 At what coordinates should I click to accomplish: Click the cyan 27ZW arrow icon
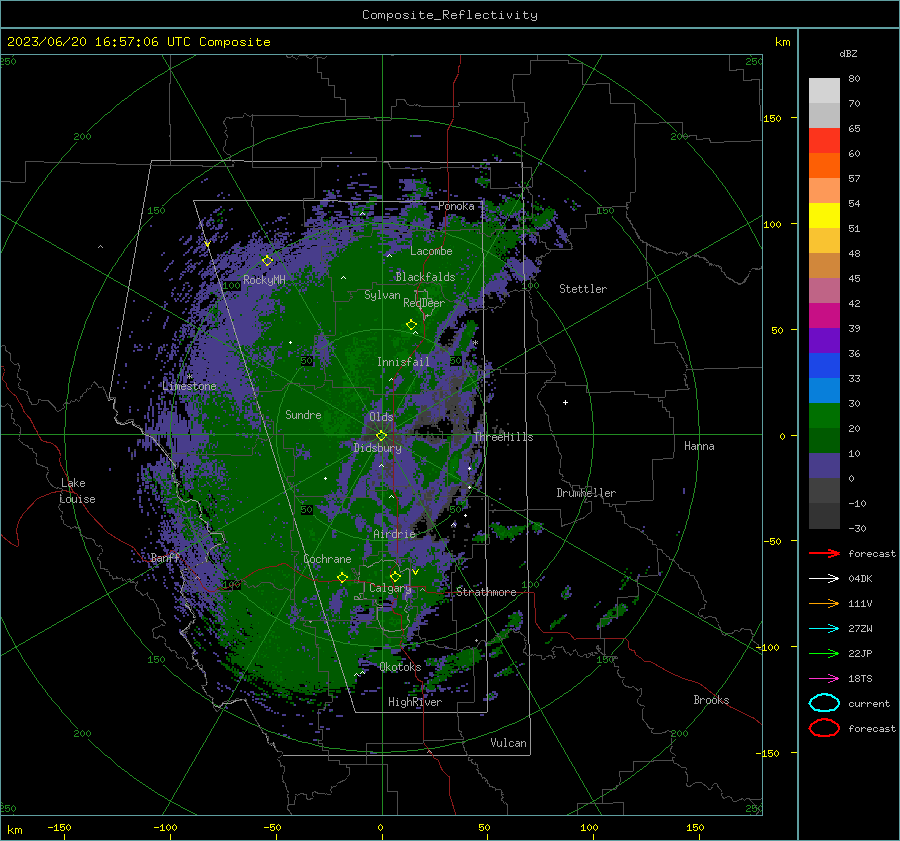point(824,629)
